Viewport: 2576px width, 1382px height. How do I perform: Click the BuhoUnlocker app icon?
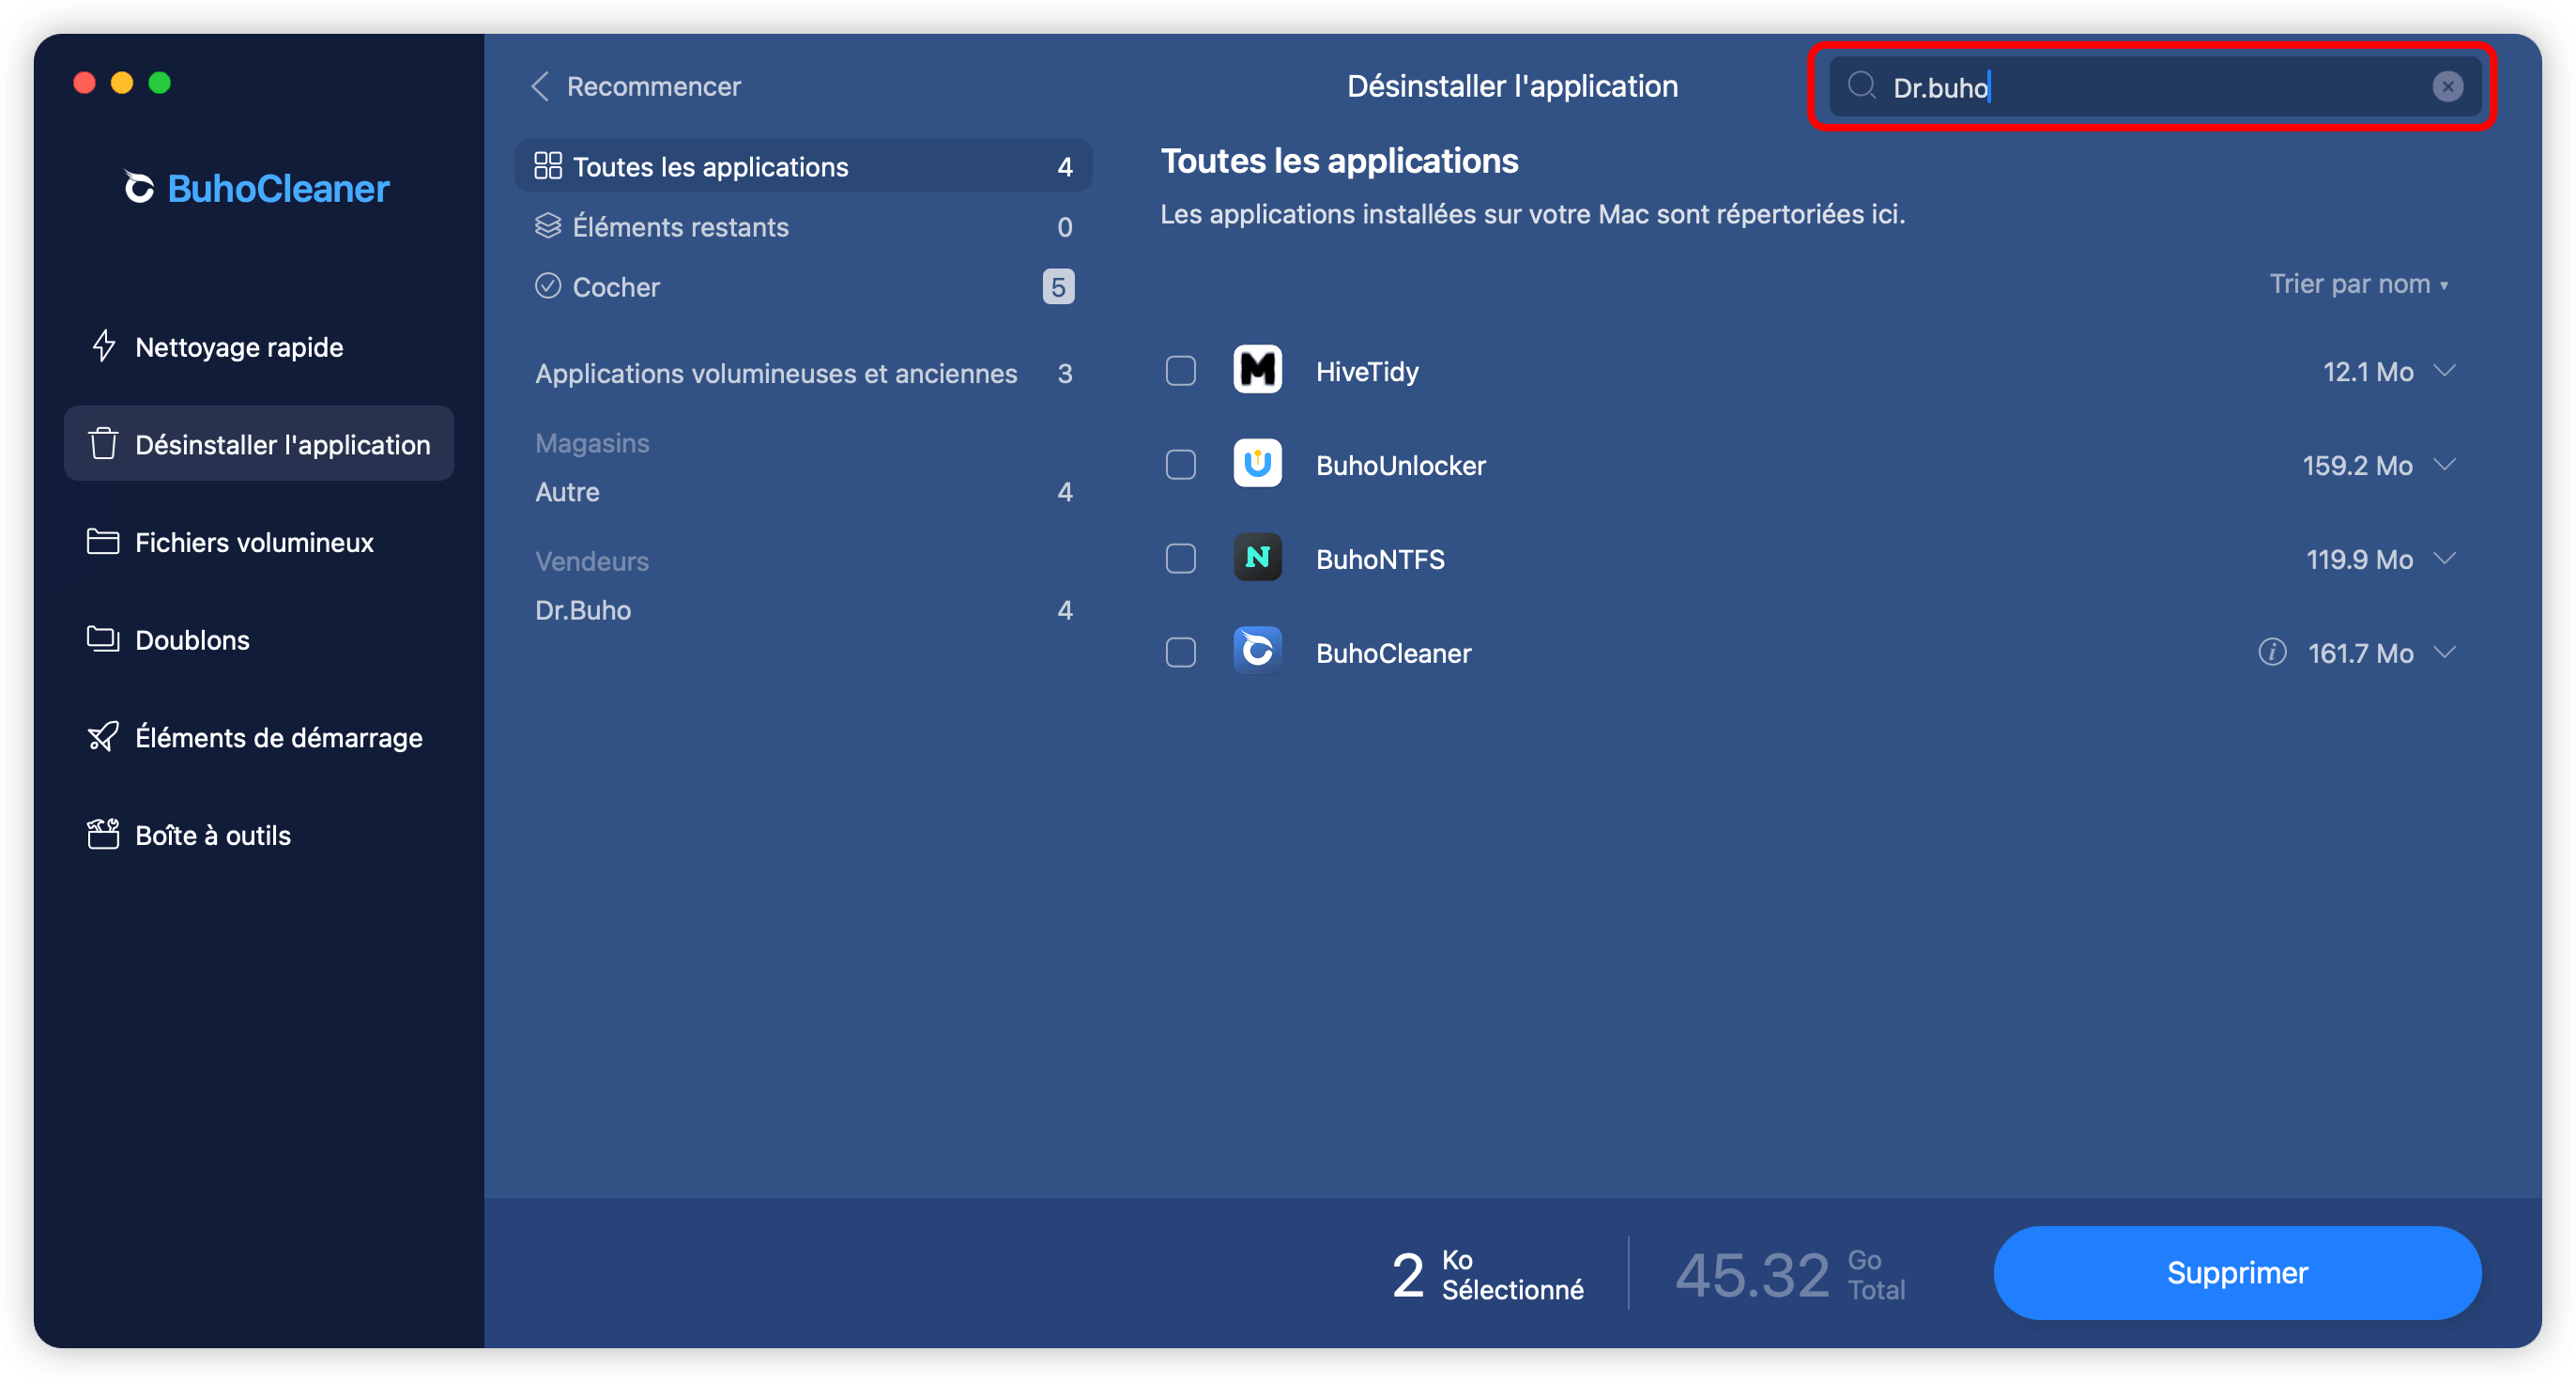coord(1257,464)
